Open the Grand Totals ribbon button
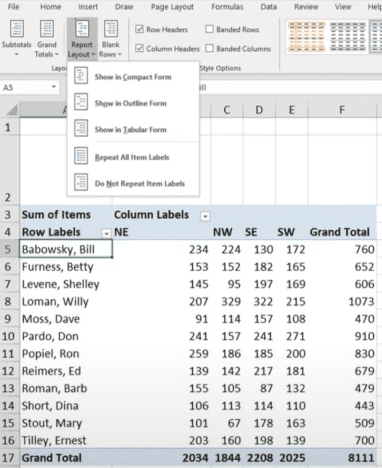The height and width of the screenshot is (468, 382). click(47, 37)
